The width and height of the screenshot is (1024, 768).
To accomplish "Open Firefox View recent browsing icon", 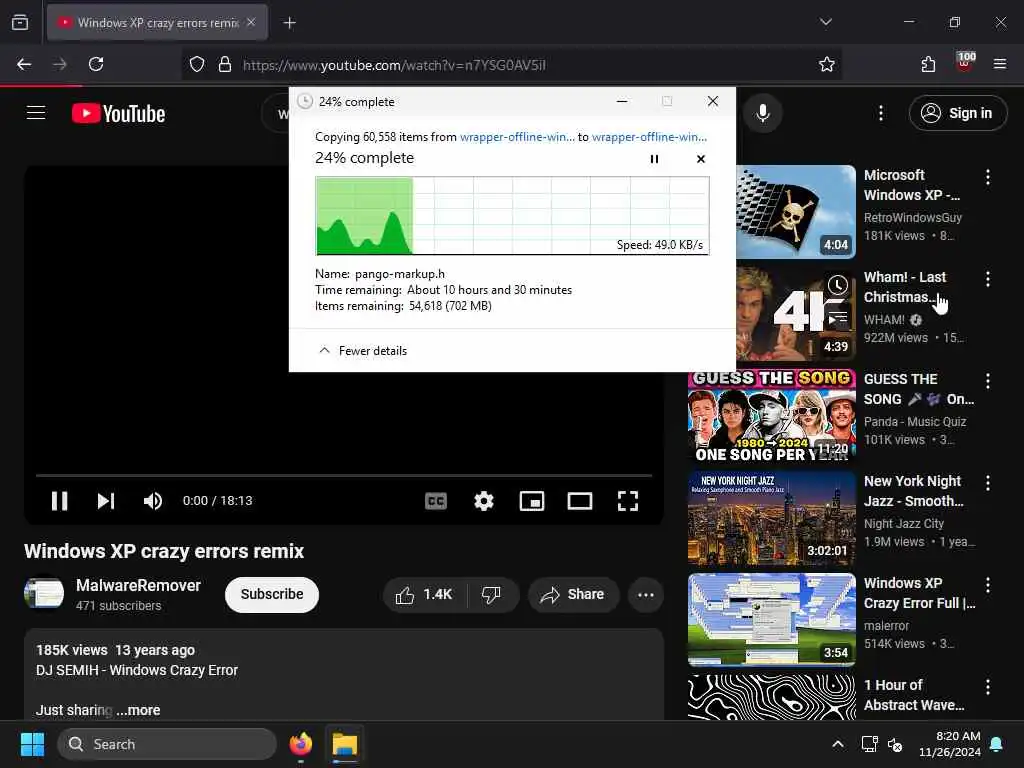I will pyautogui.click(x=20, y=23).
